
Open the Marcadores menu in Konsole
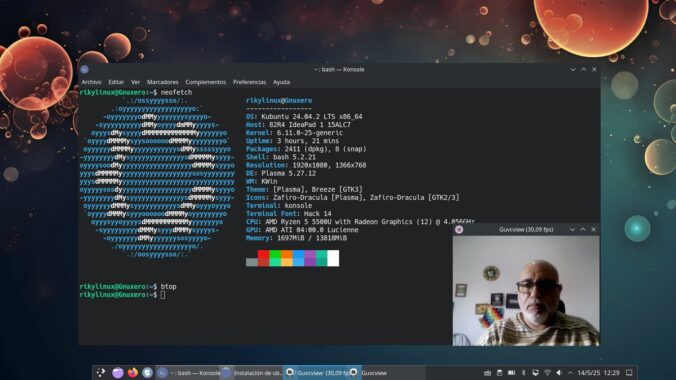[163, 82]
